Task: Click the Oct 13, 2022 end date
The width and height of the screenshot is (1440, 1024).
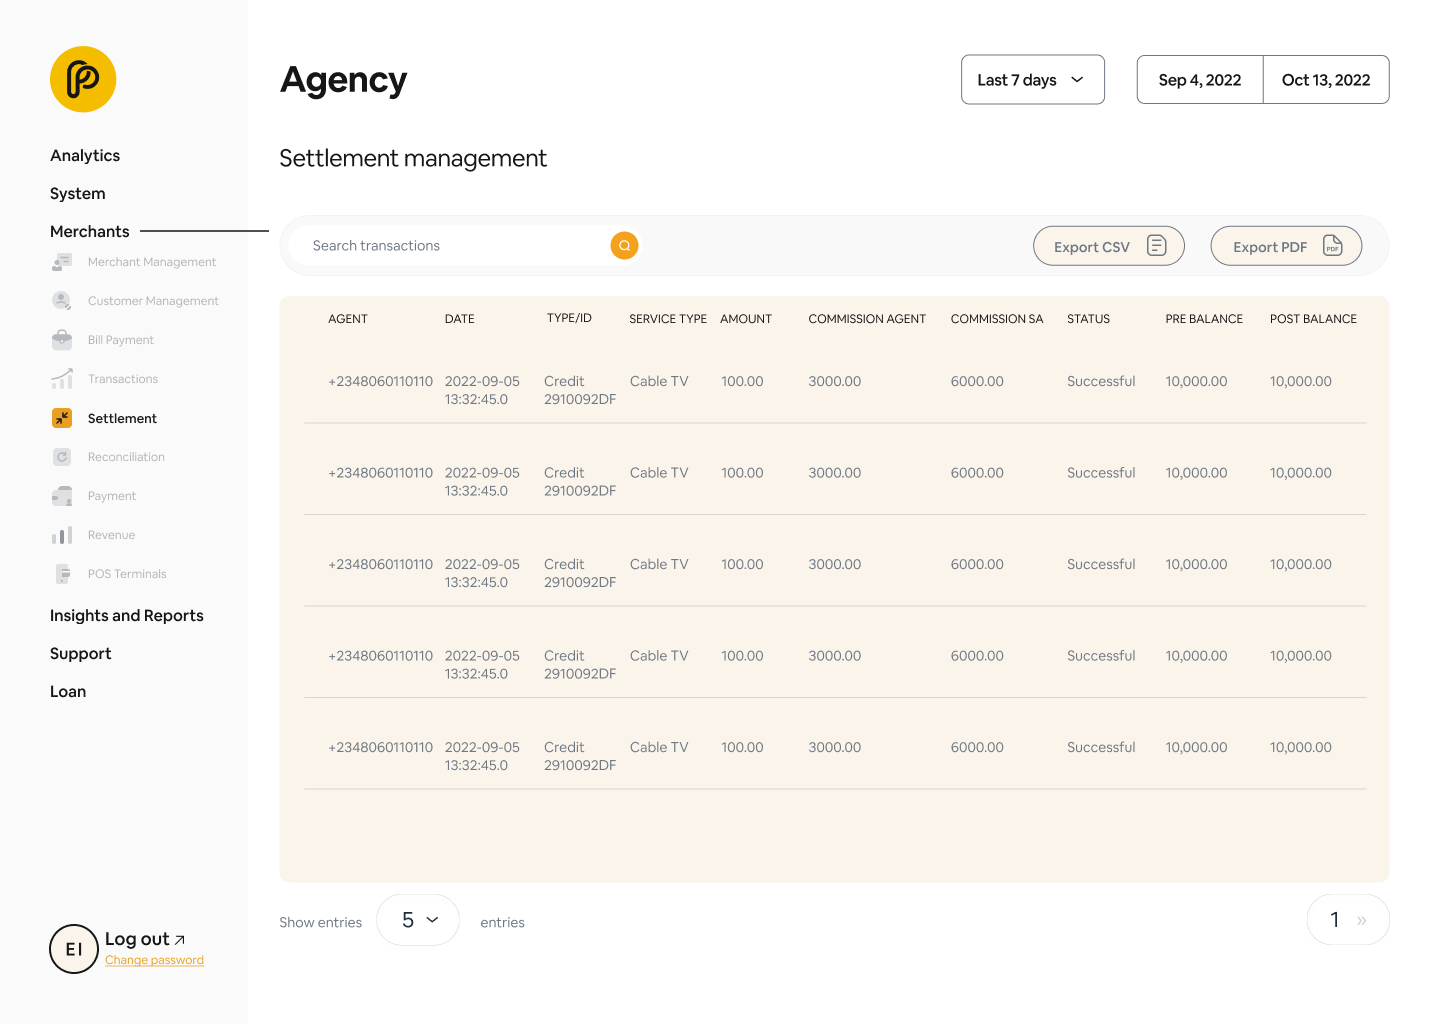Action: coord(1326,80)
